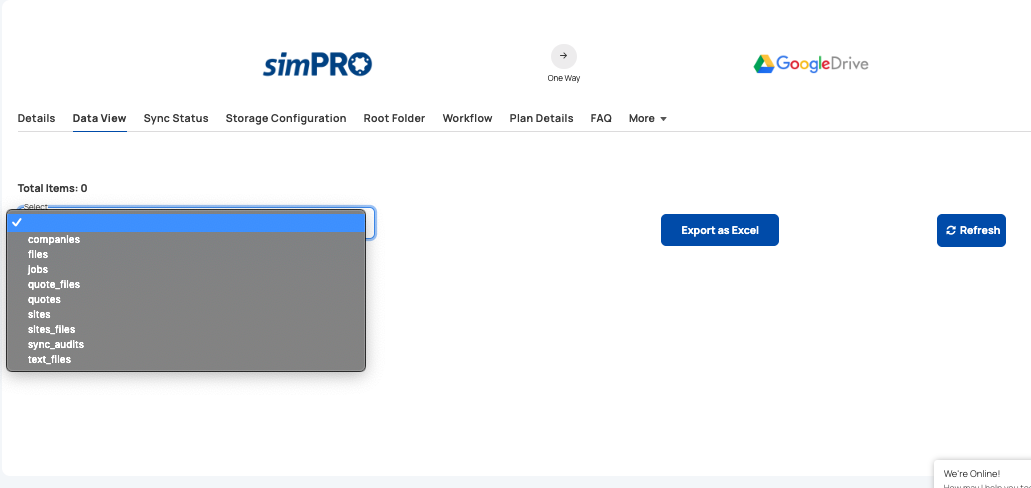Image resolution: width=1031 pixels, height=488 pixels.
Task: Choose quotes from the select list
Action: [186, 300]
